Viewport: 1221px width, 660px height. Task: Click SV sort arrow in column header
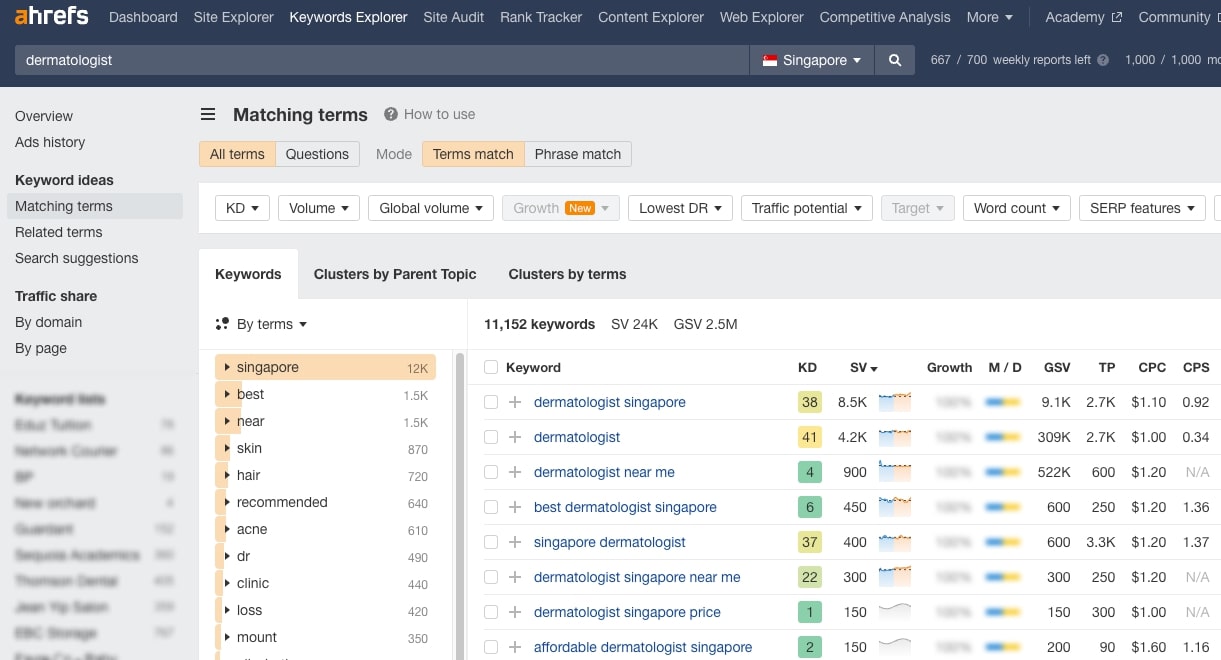874,369
